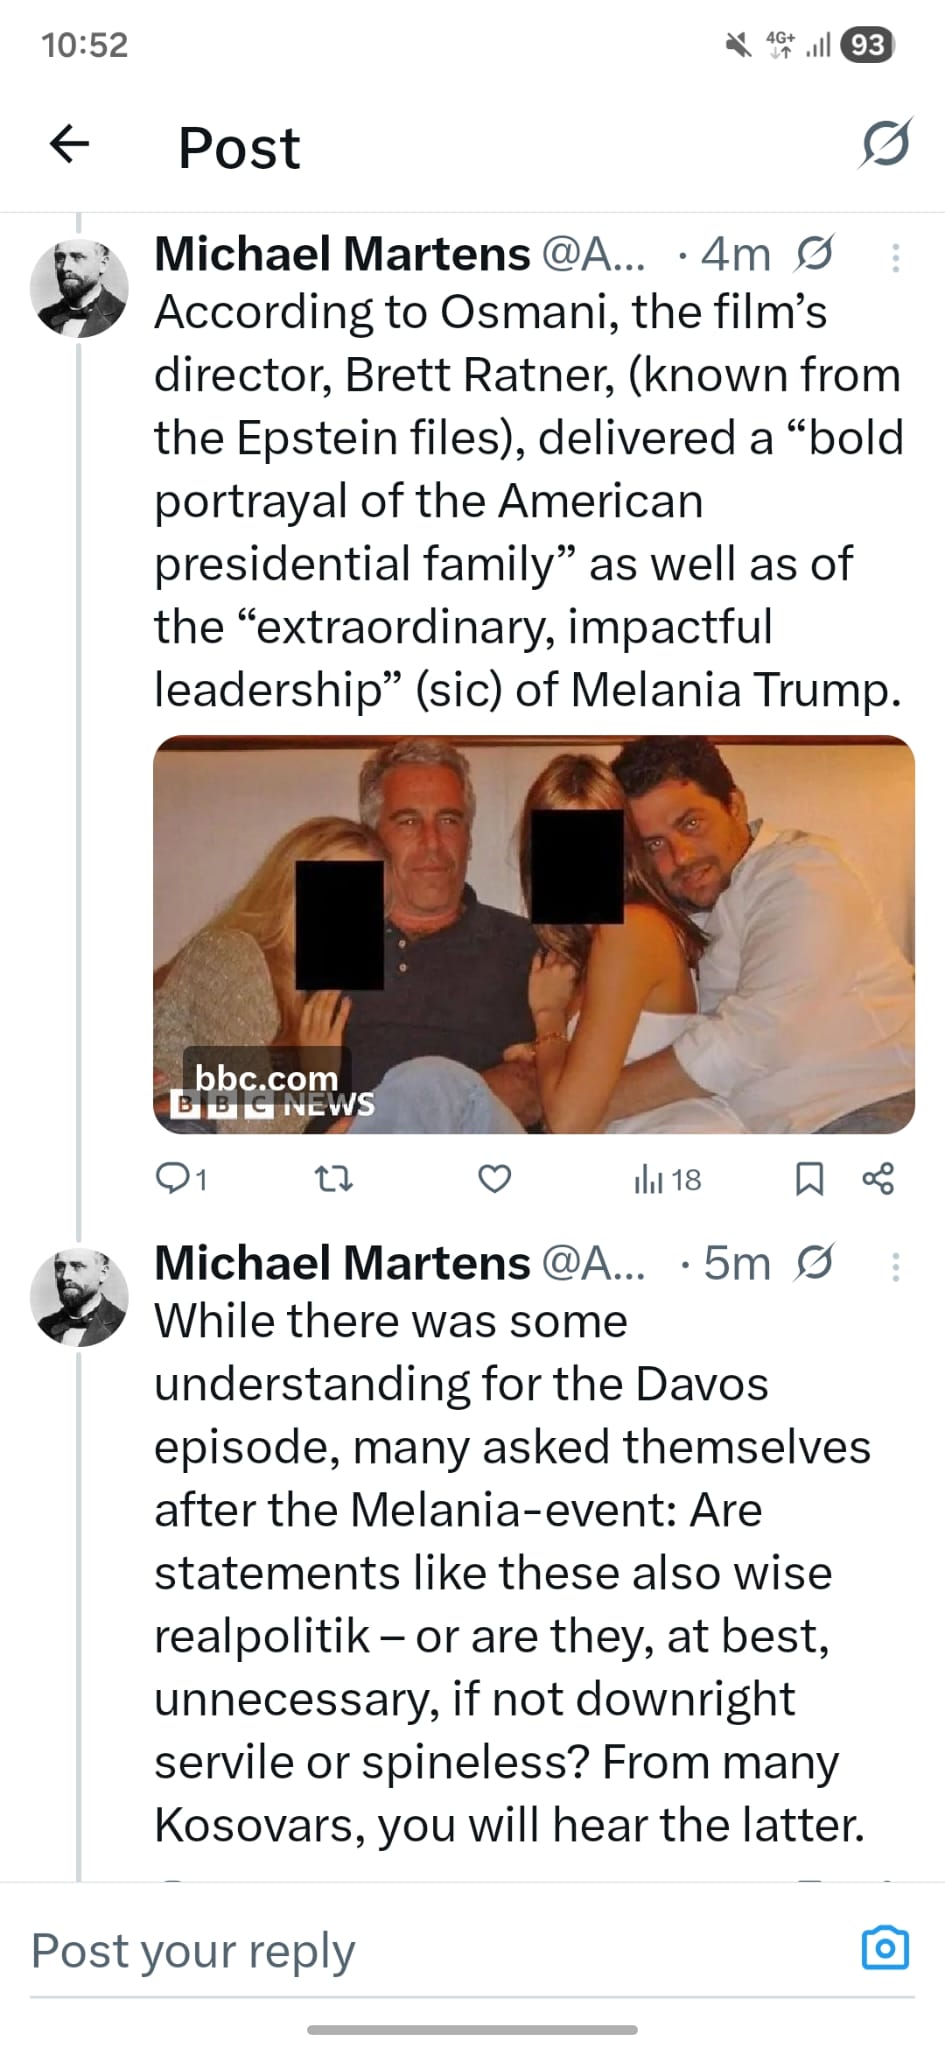View post analytics showing 18 views
Image resolution: width=945 pixels, height=2048 pixels.
pyautogui.click(x=667, y=1180)
